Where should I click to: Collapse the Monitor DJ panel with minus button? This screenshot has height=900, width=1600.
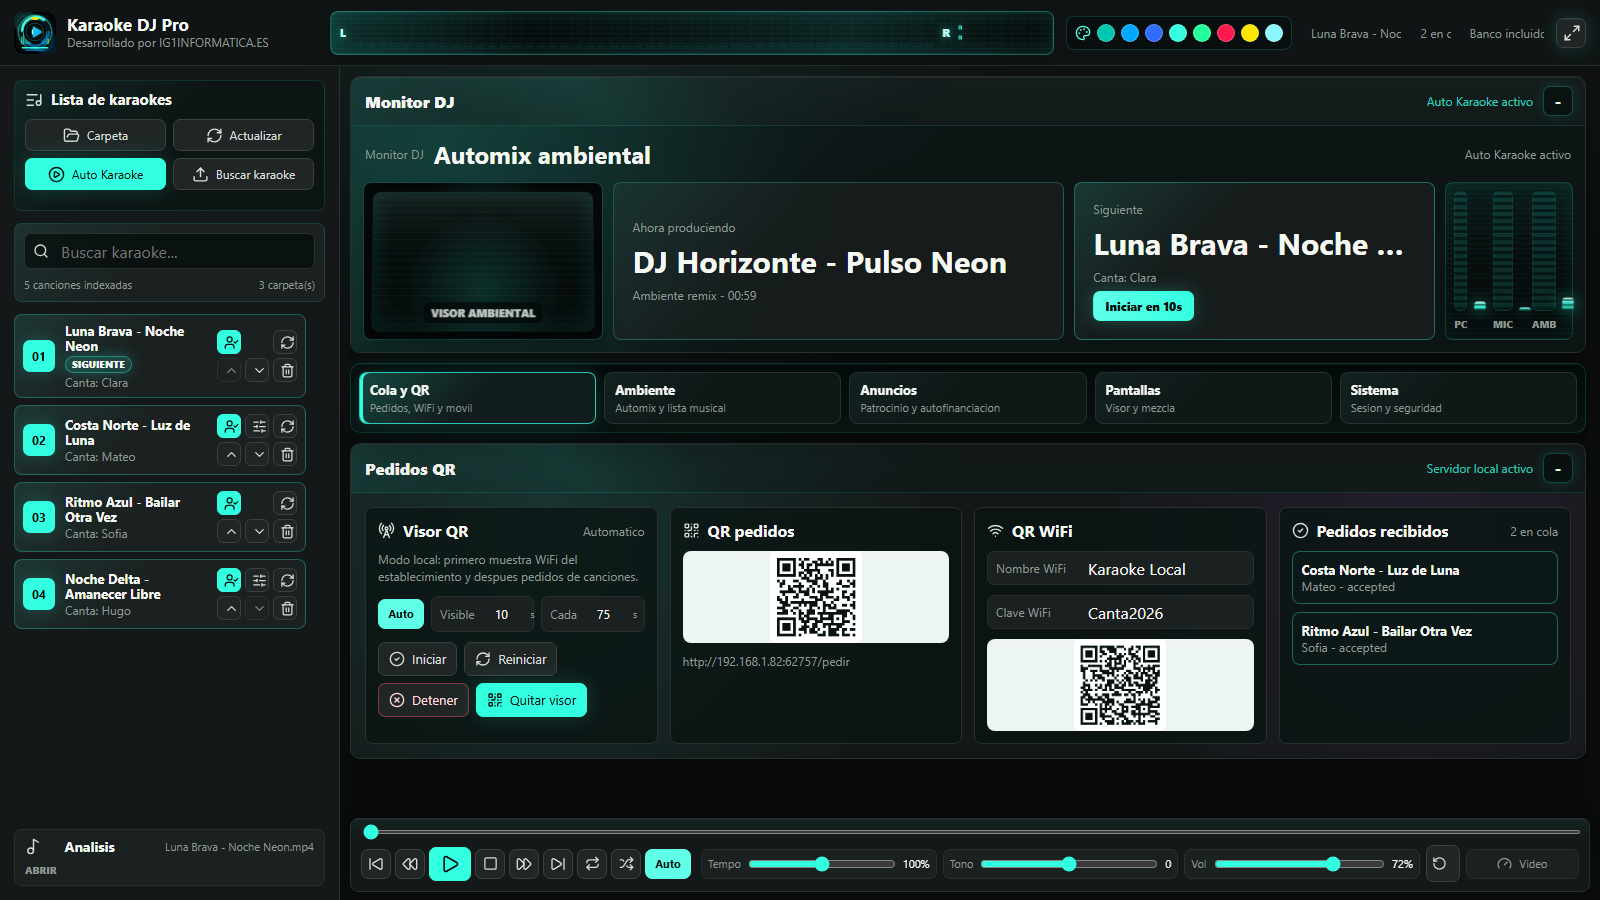pyautogui.click(x=1558, y=102)
